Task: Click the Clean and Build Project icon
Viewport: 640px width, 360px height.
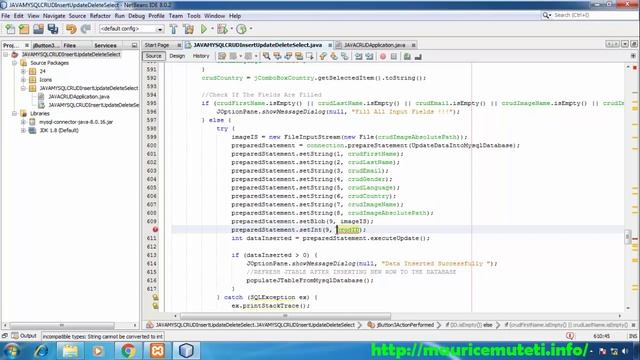Action: click(x=189, y=29)
